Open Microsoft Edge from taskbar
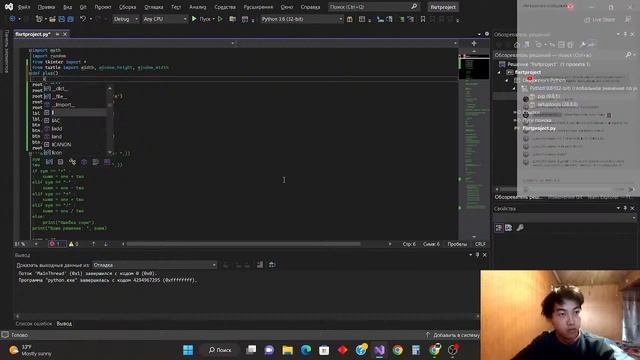This screenshot has height=360, width=640. pyautogui.click(x=306, y=350)
